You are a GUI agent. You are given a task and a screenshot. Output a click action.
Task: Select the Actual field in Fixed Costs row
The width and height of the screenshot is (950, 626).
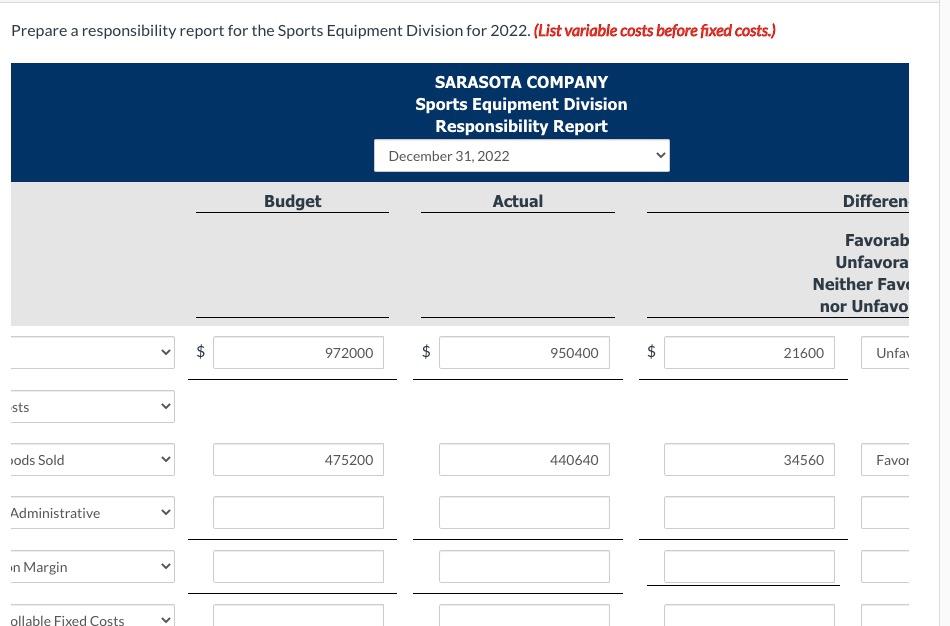coord(524,616)
